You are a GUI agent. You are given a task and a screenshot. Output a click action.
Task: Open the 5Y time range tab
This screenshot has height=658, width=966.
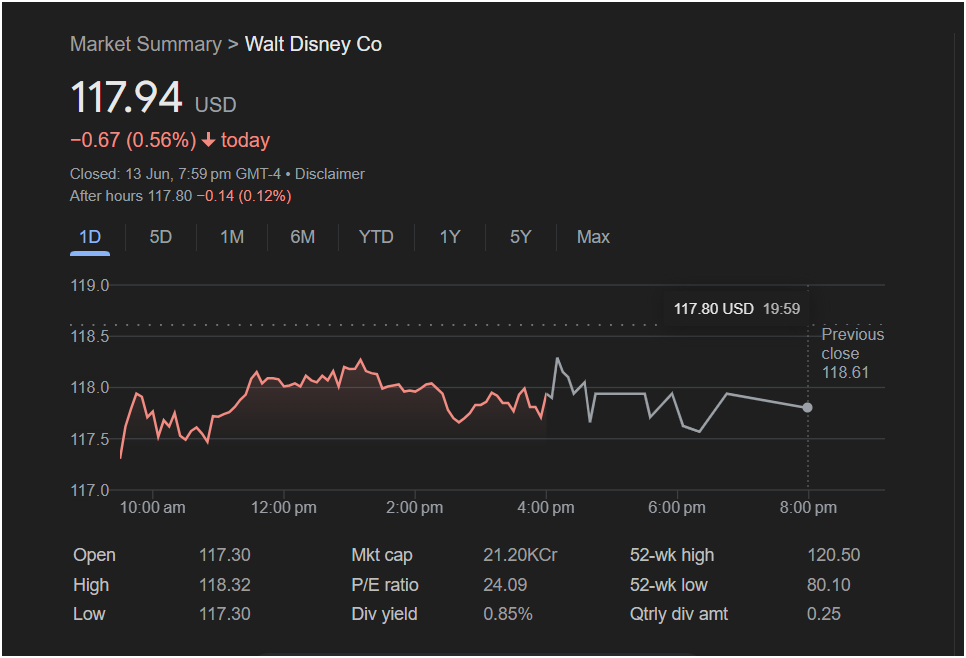[521, 237]
